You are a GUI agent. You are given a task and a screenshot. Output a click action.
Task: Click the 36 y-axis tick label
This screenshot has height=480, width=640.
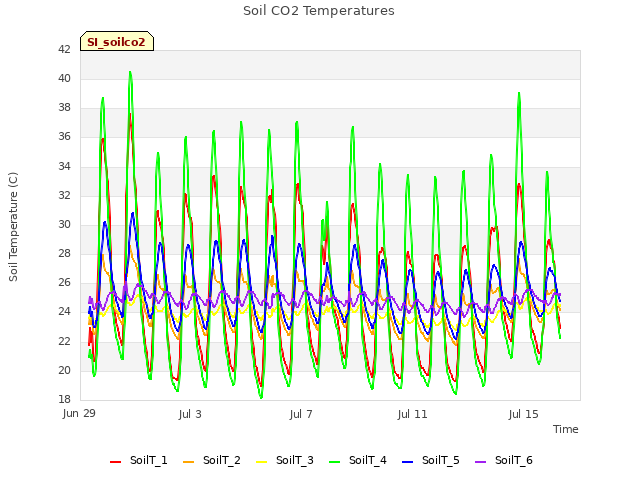[64, 137]
